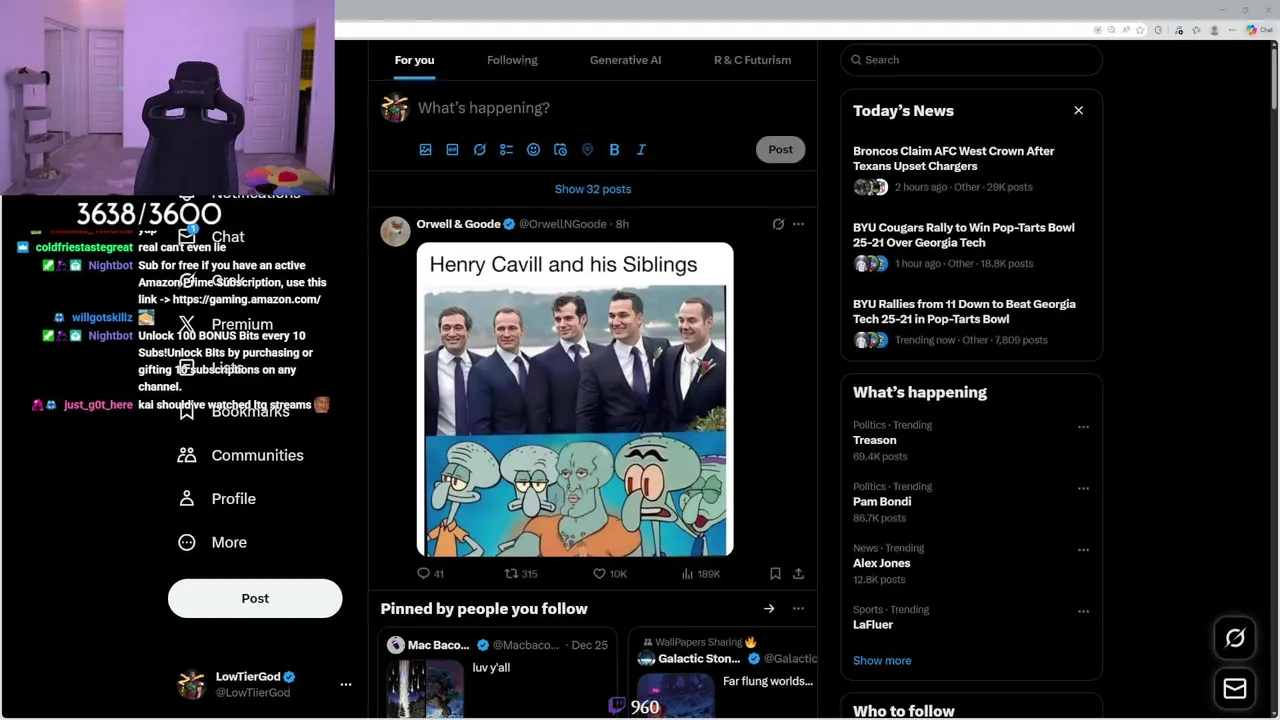The image size is (1280, 720).
Task: Click the Search field
Action: point(971,60)
